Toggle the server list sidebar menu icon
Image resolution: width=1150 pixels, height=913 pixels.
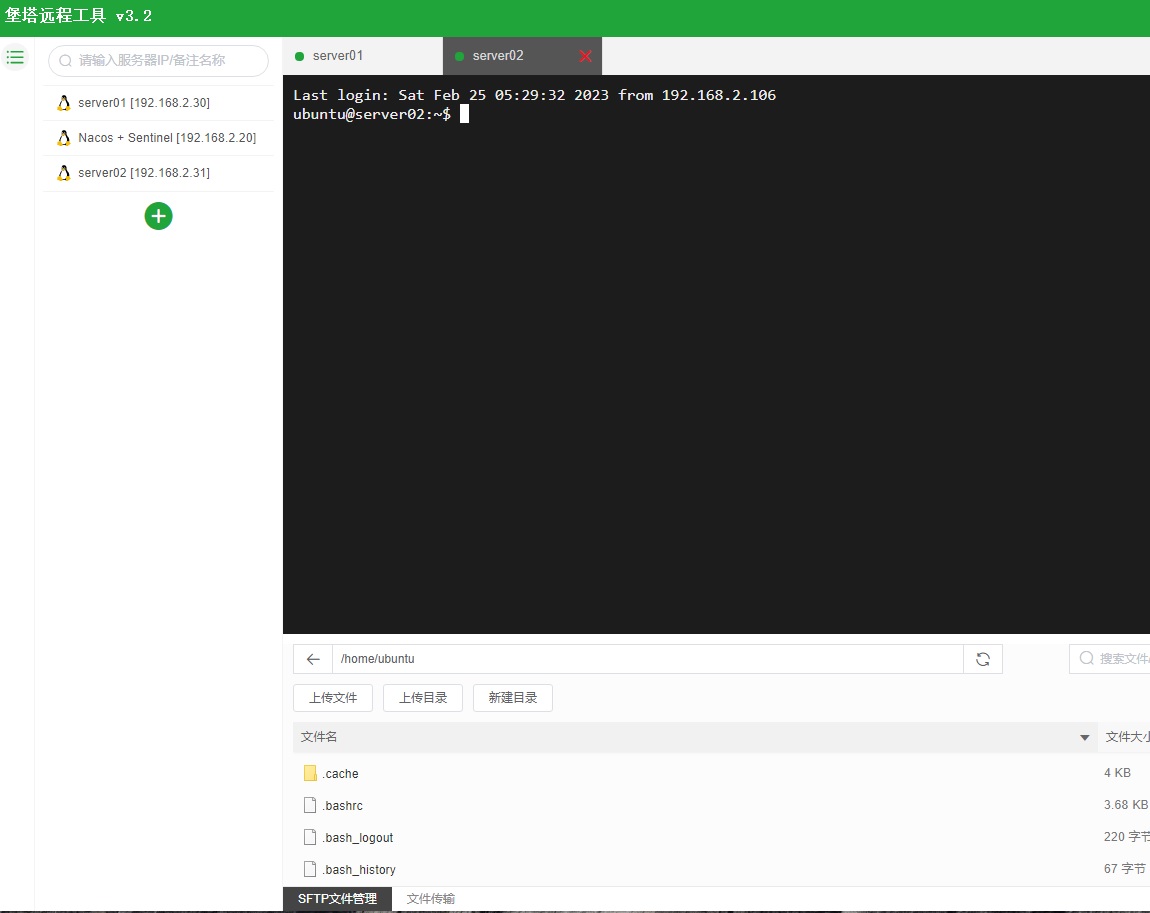(x=15, y=58)
